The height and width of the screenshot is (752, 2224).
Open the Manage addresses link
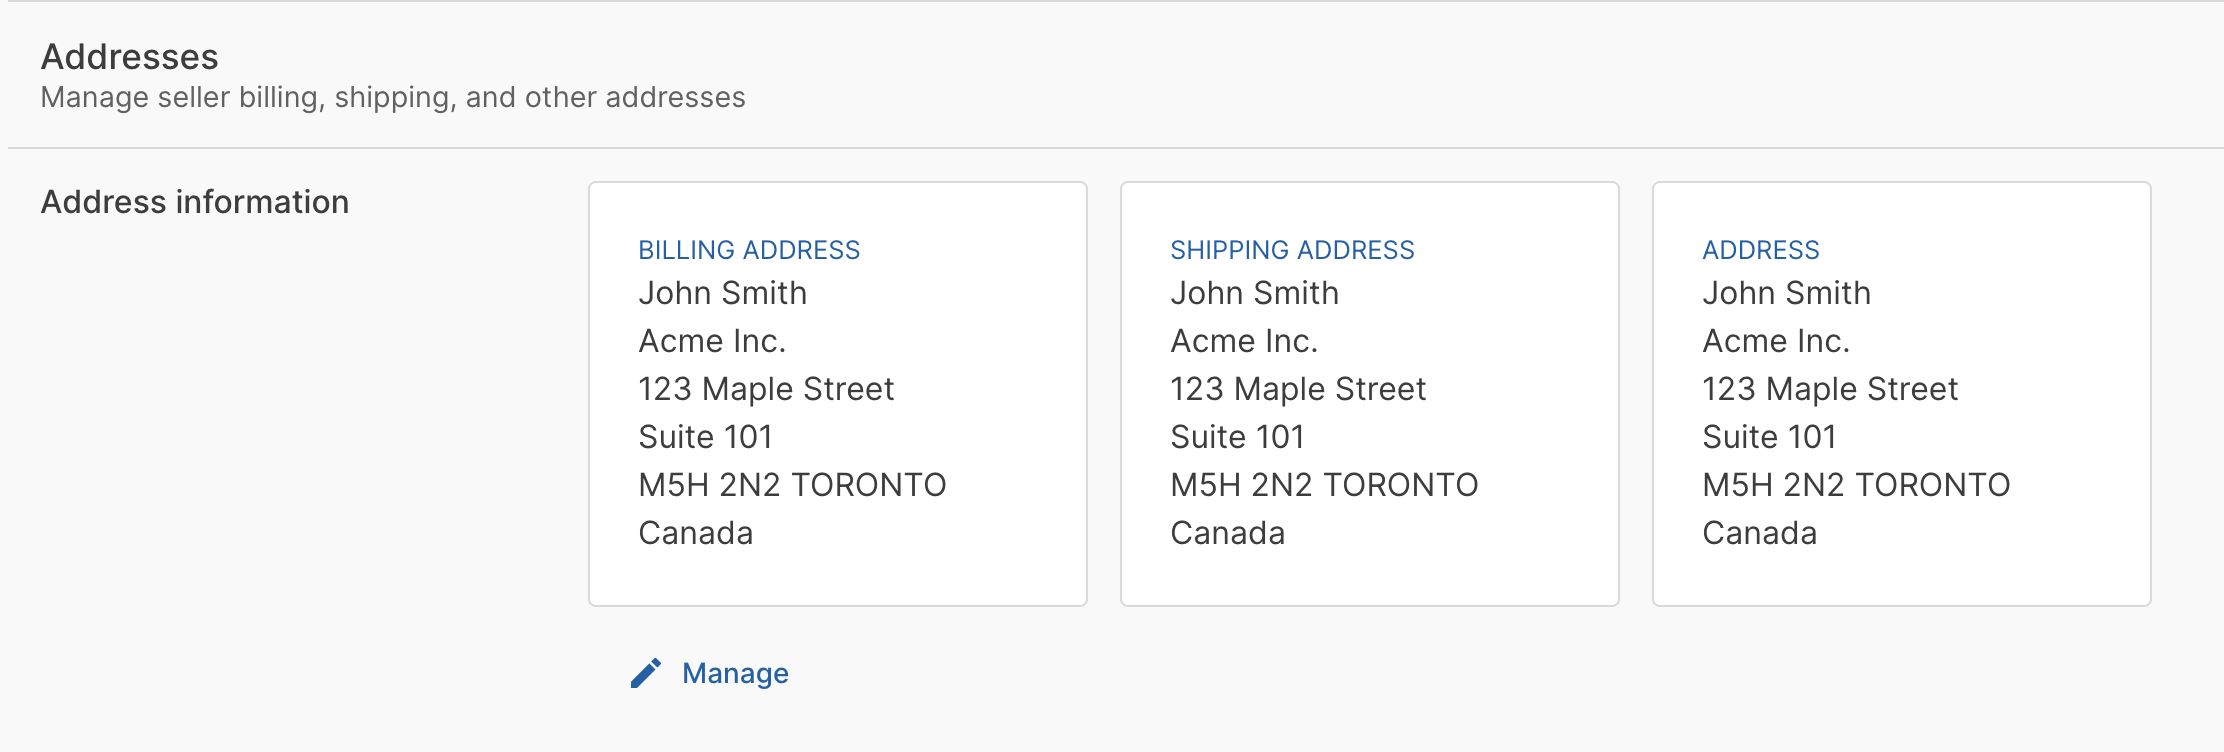point(735,673)
